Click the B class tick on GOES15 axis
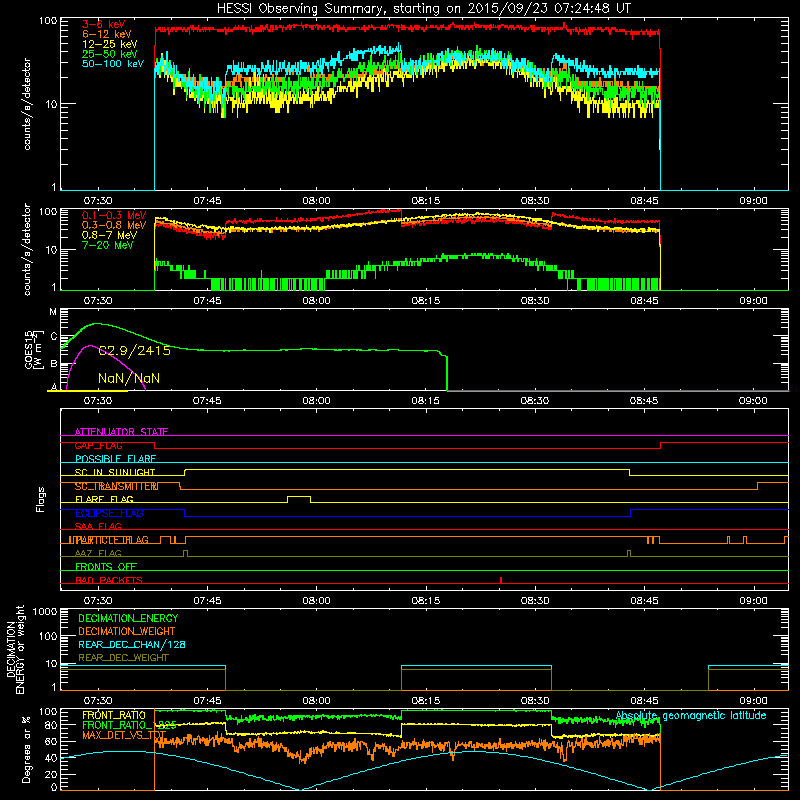This screenshot has height=800, width=800. pyautogui.click(x=54, y=364)
